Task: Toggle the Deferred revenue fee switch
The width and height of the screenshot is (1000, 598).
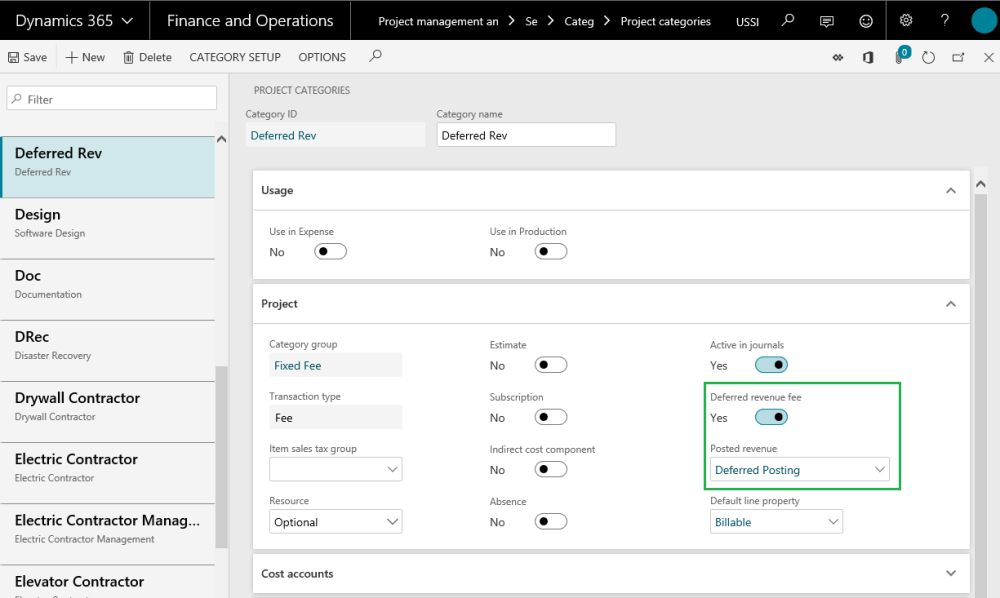Action: coord(771,417)
